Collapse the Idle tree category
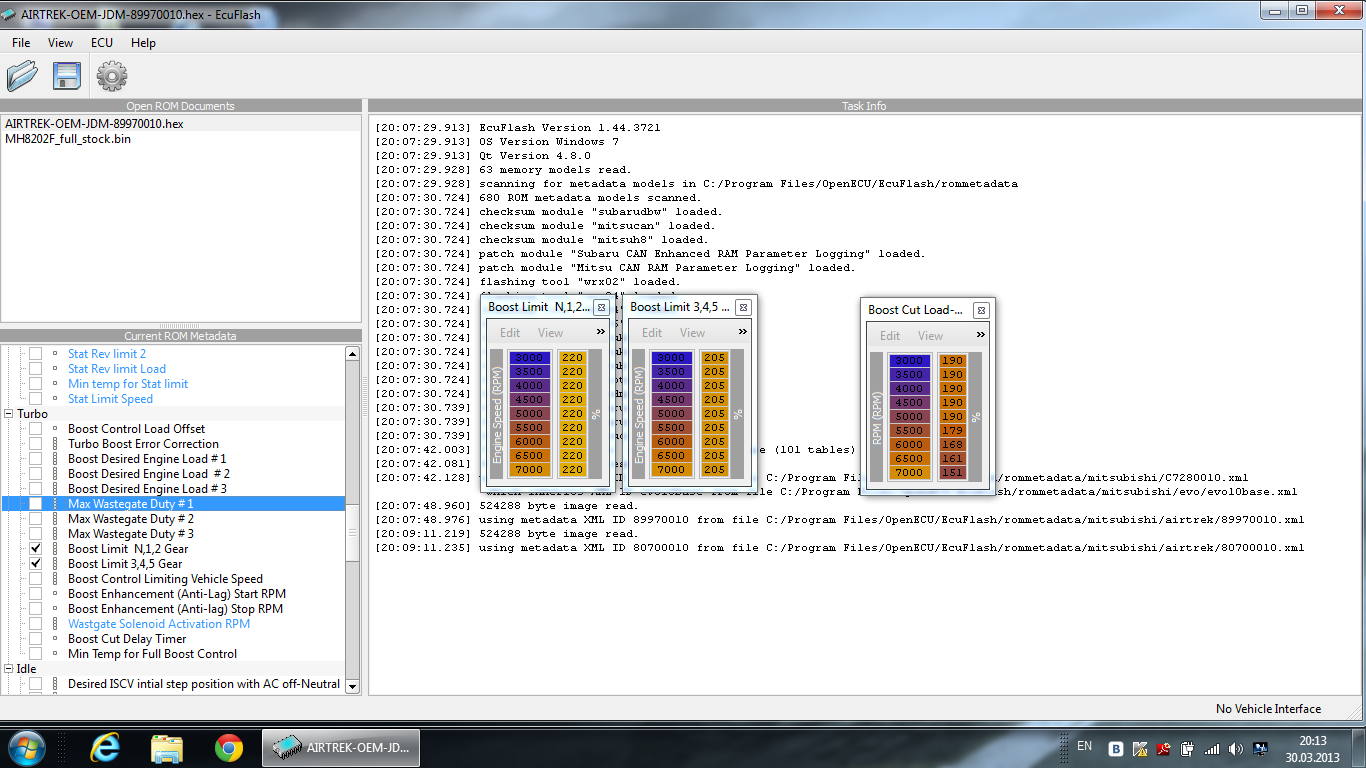The width and height of the screenshot is (1366, 768). (x=9, y=669)
